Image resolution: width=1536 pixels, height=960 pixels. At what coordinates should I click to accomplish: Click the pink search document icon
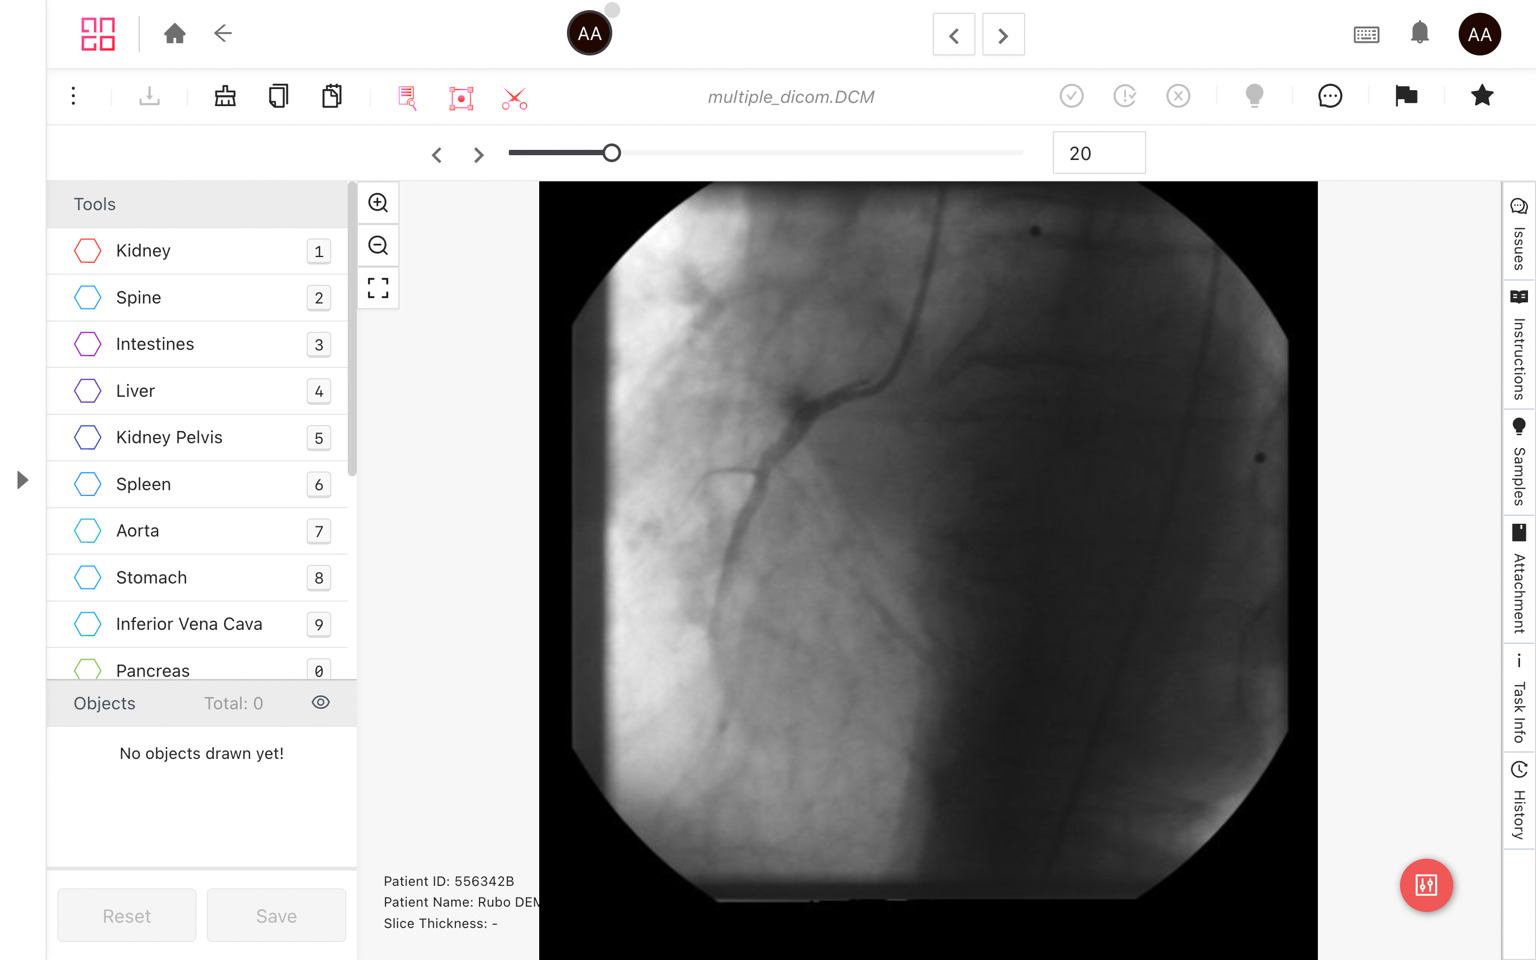click(x=407, y=97)
